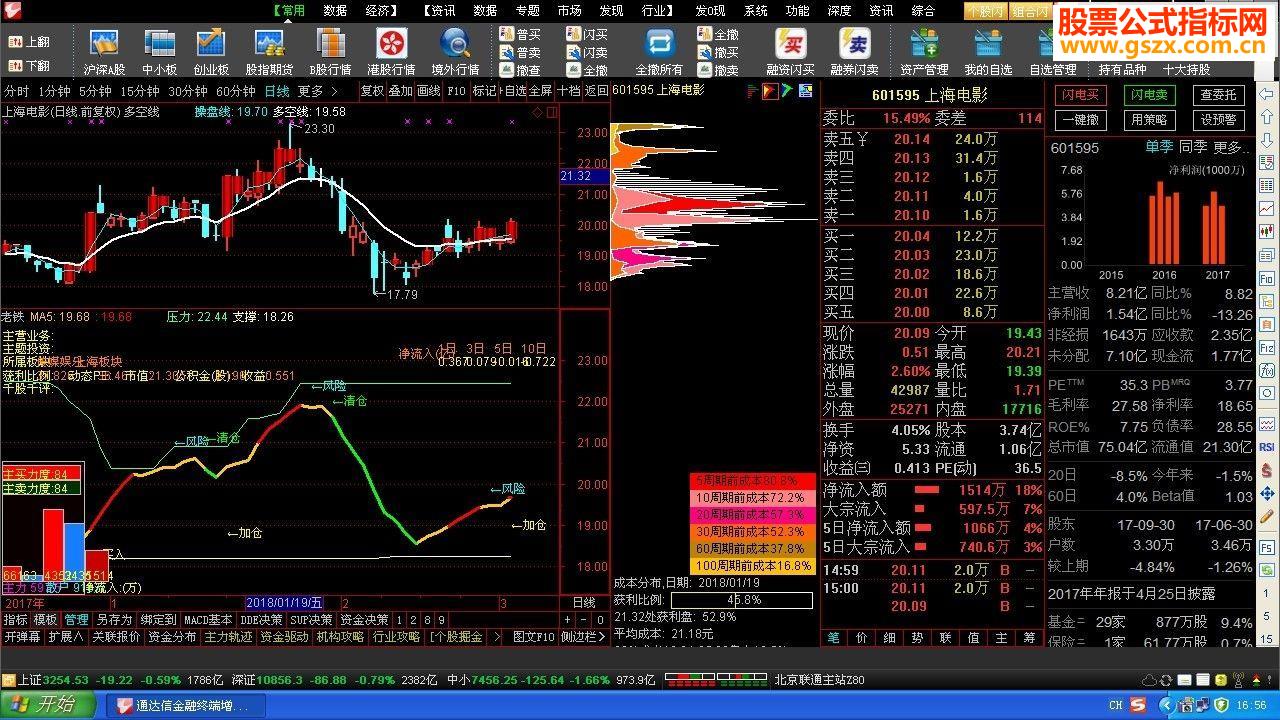
Task: Open the 功能 menu
Action: click(x=797, y=11)
